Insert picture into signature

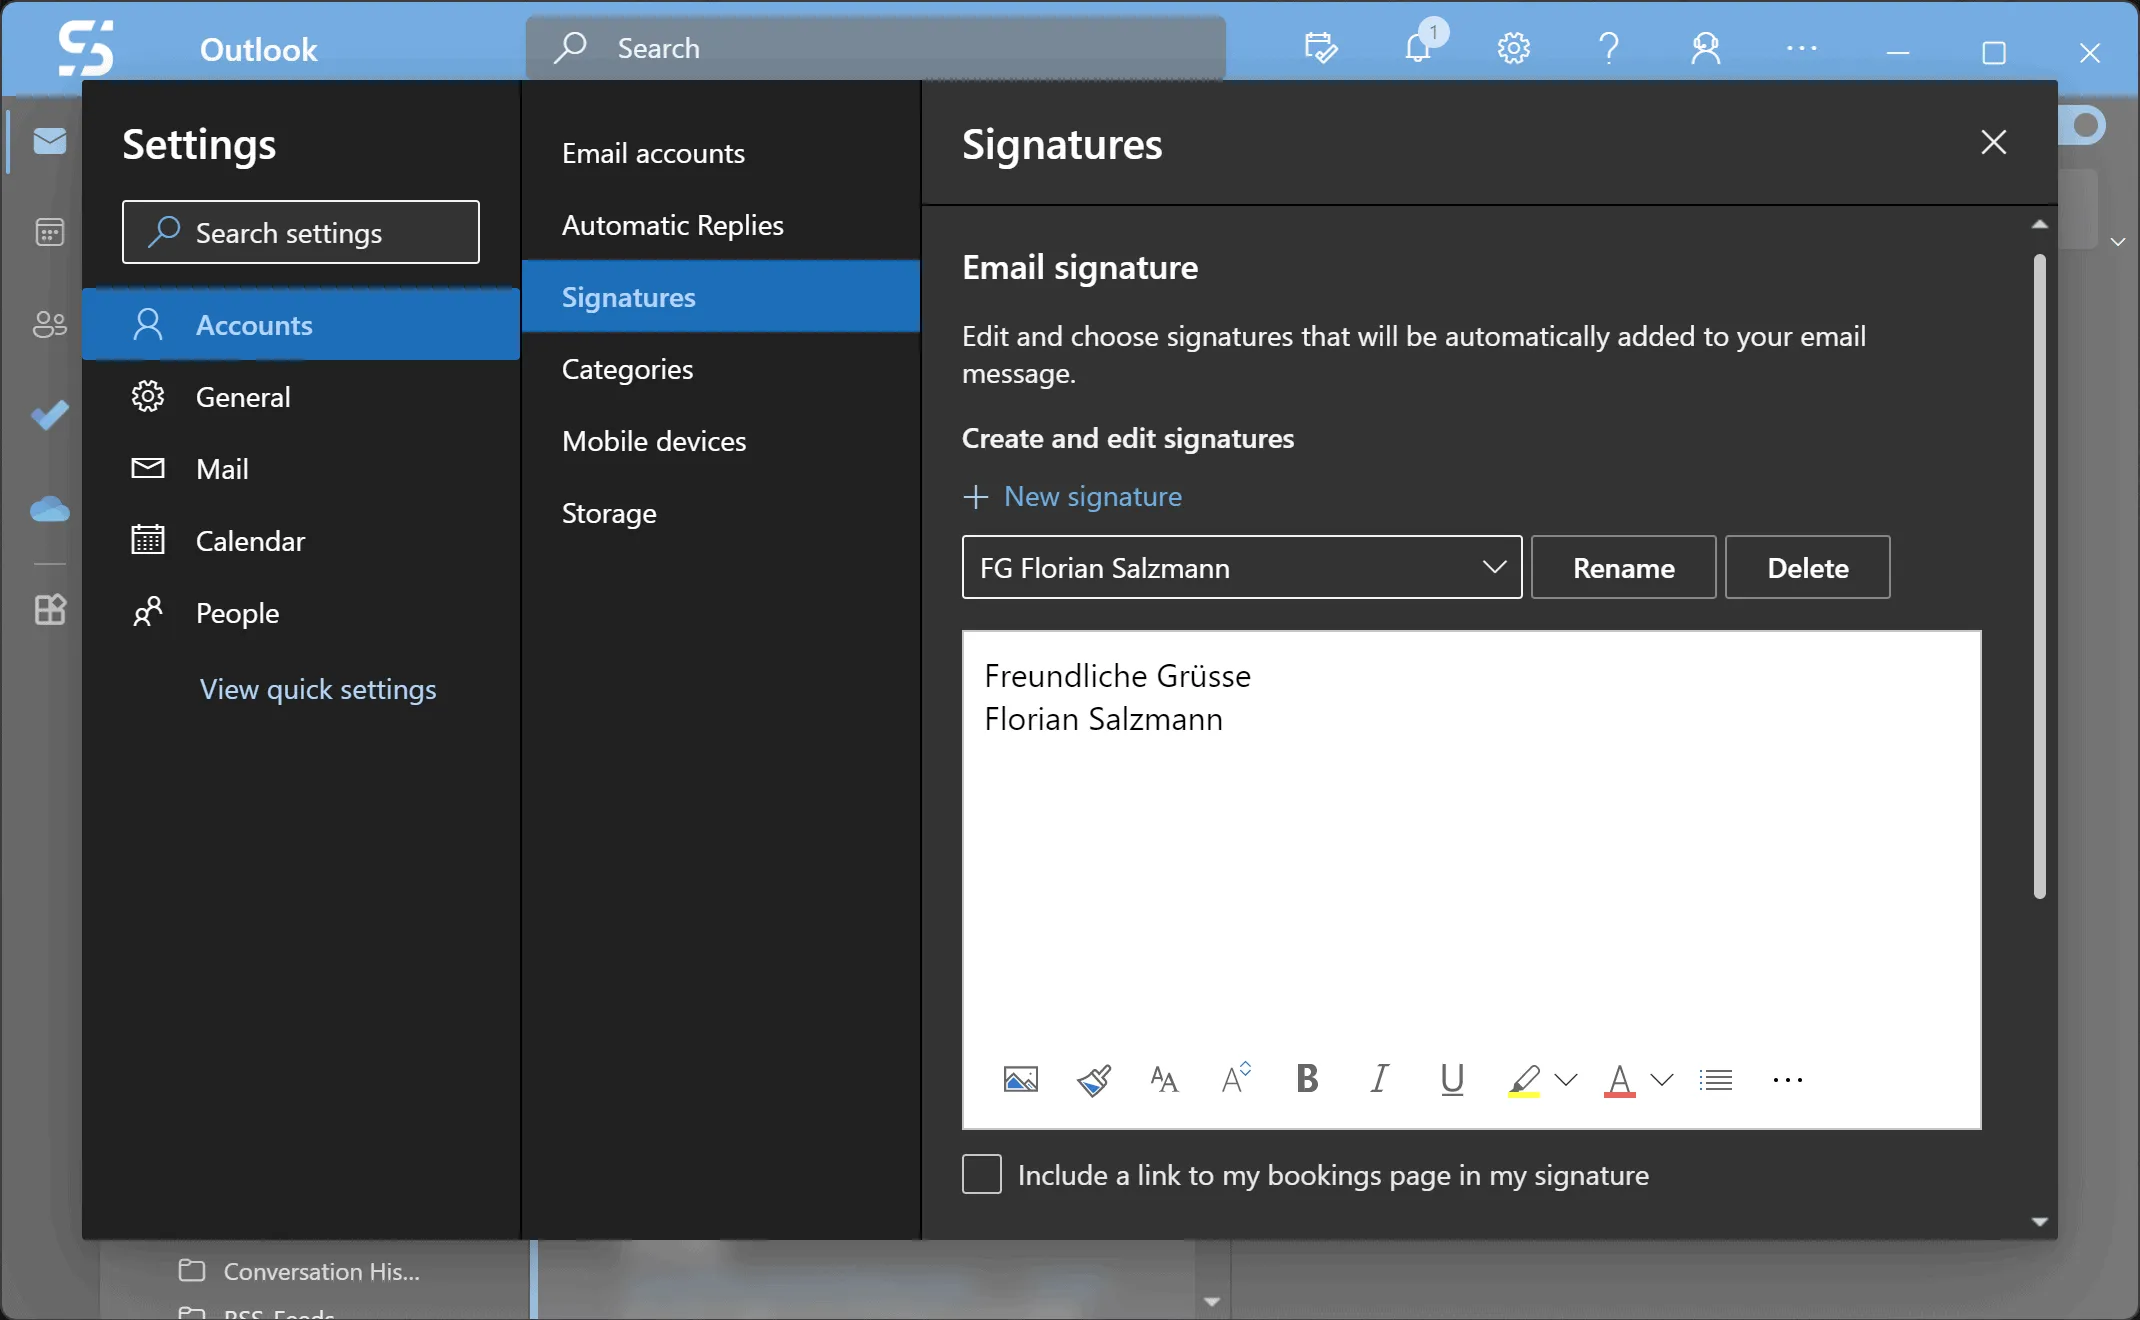click(1020, 1080)
